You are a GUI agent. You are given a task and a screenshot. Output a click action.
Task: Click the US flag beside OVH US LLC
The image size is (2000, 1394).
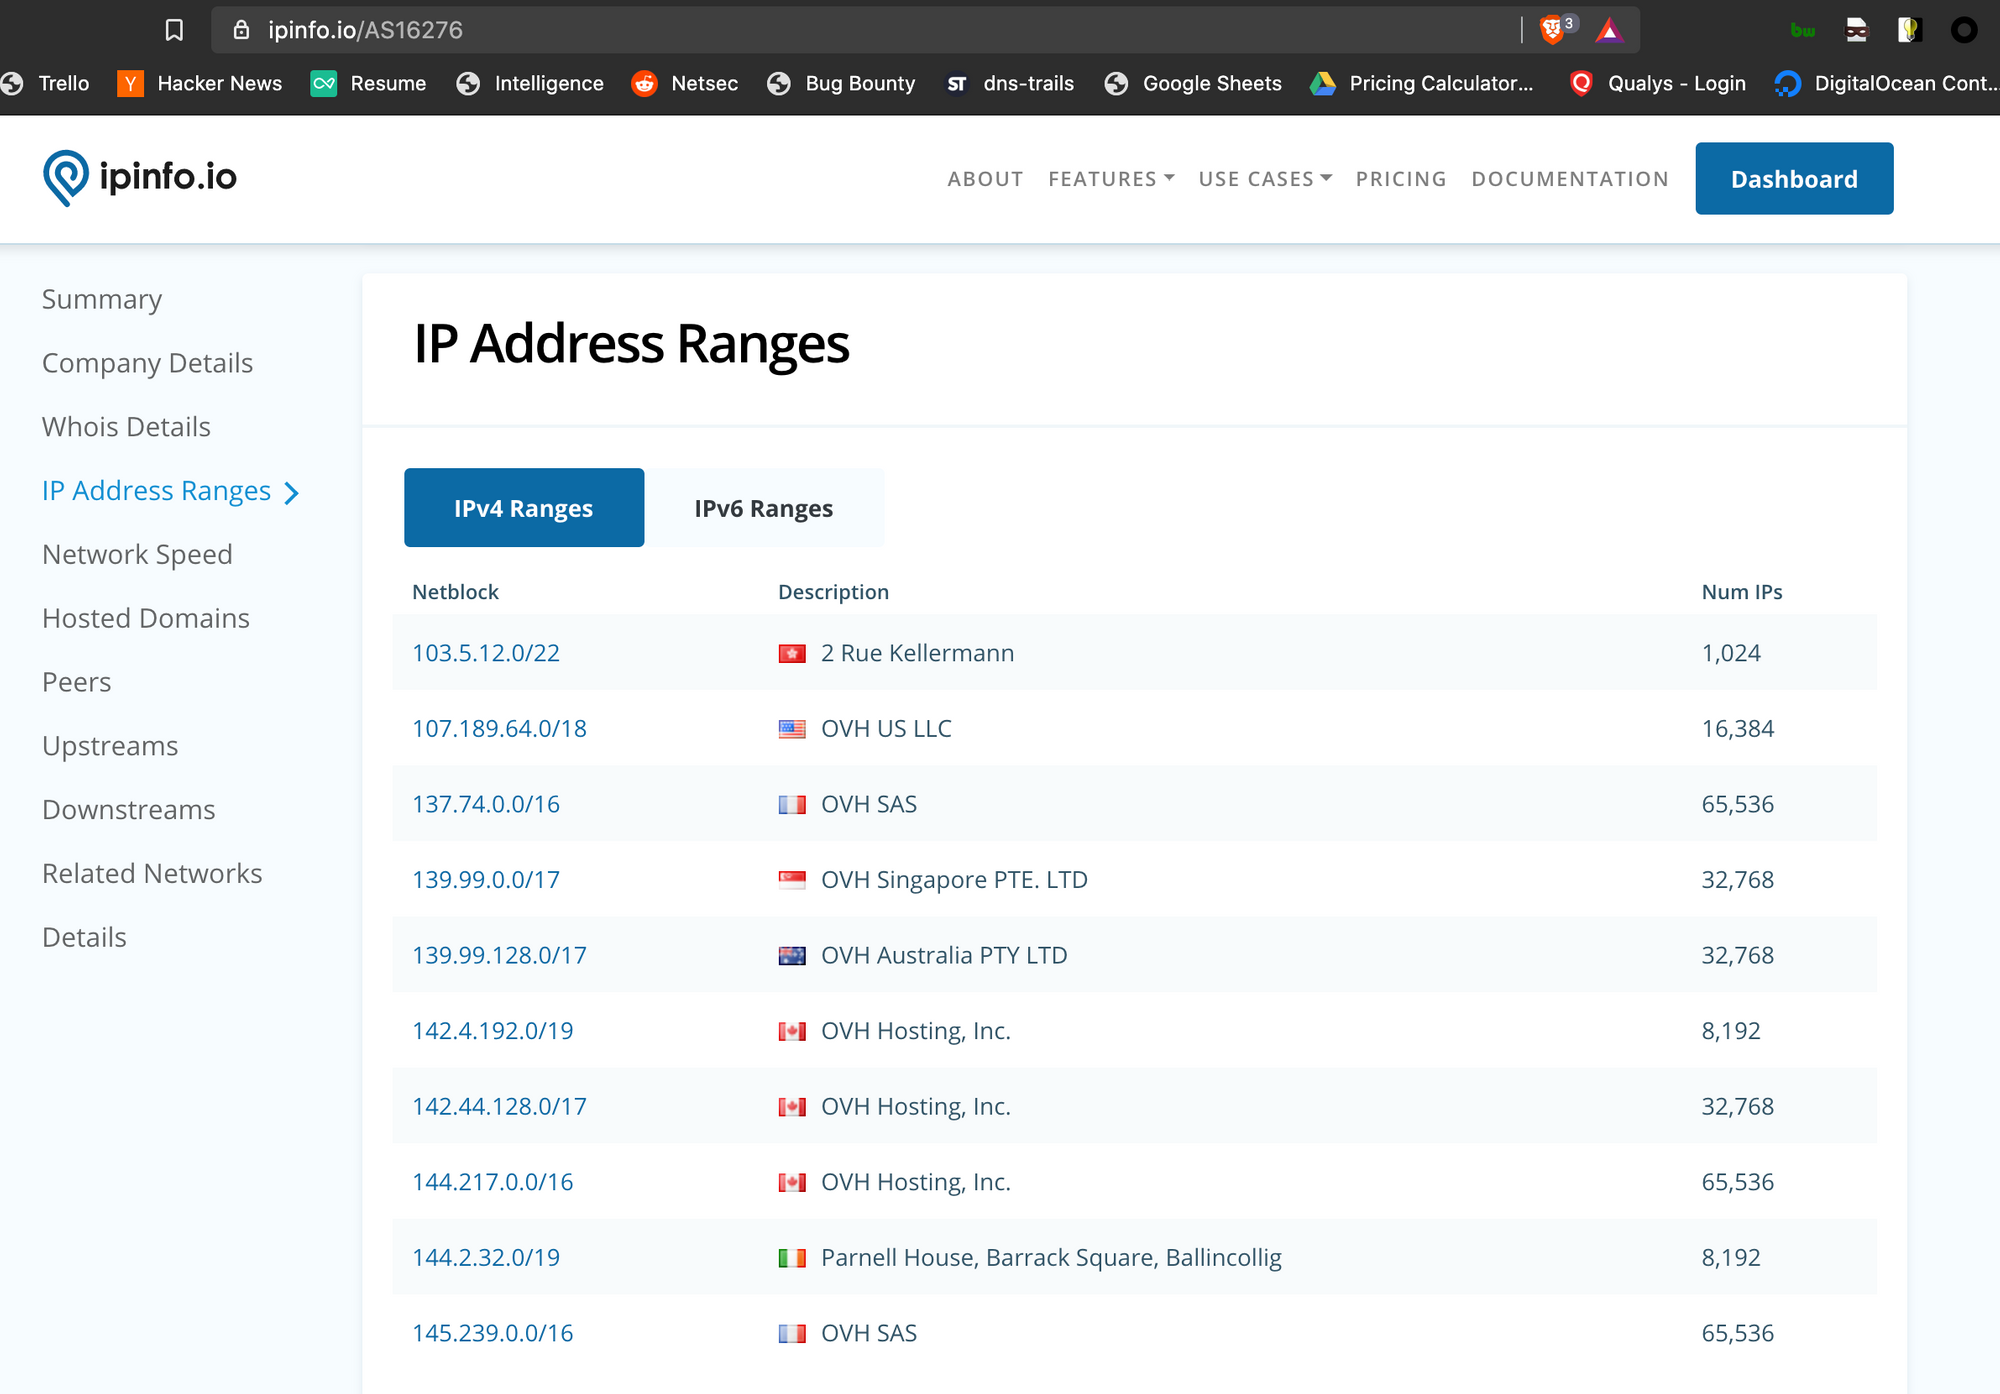click(x=792, y=729)
